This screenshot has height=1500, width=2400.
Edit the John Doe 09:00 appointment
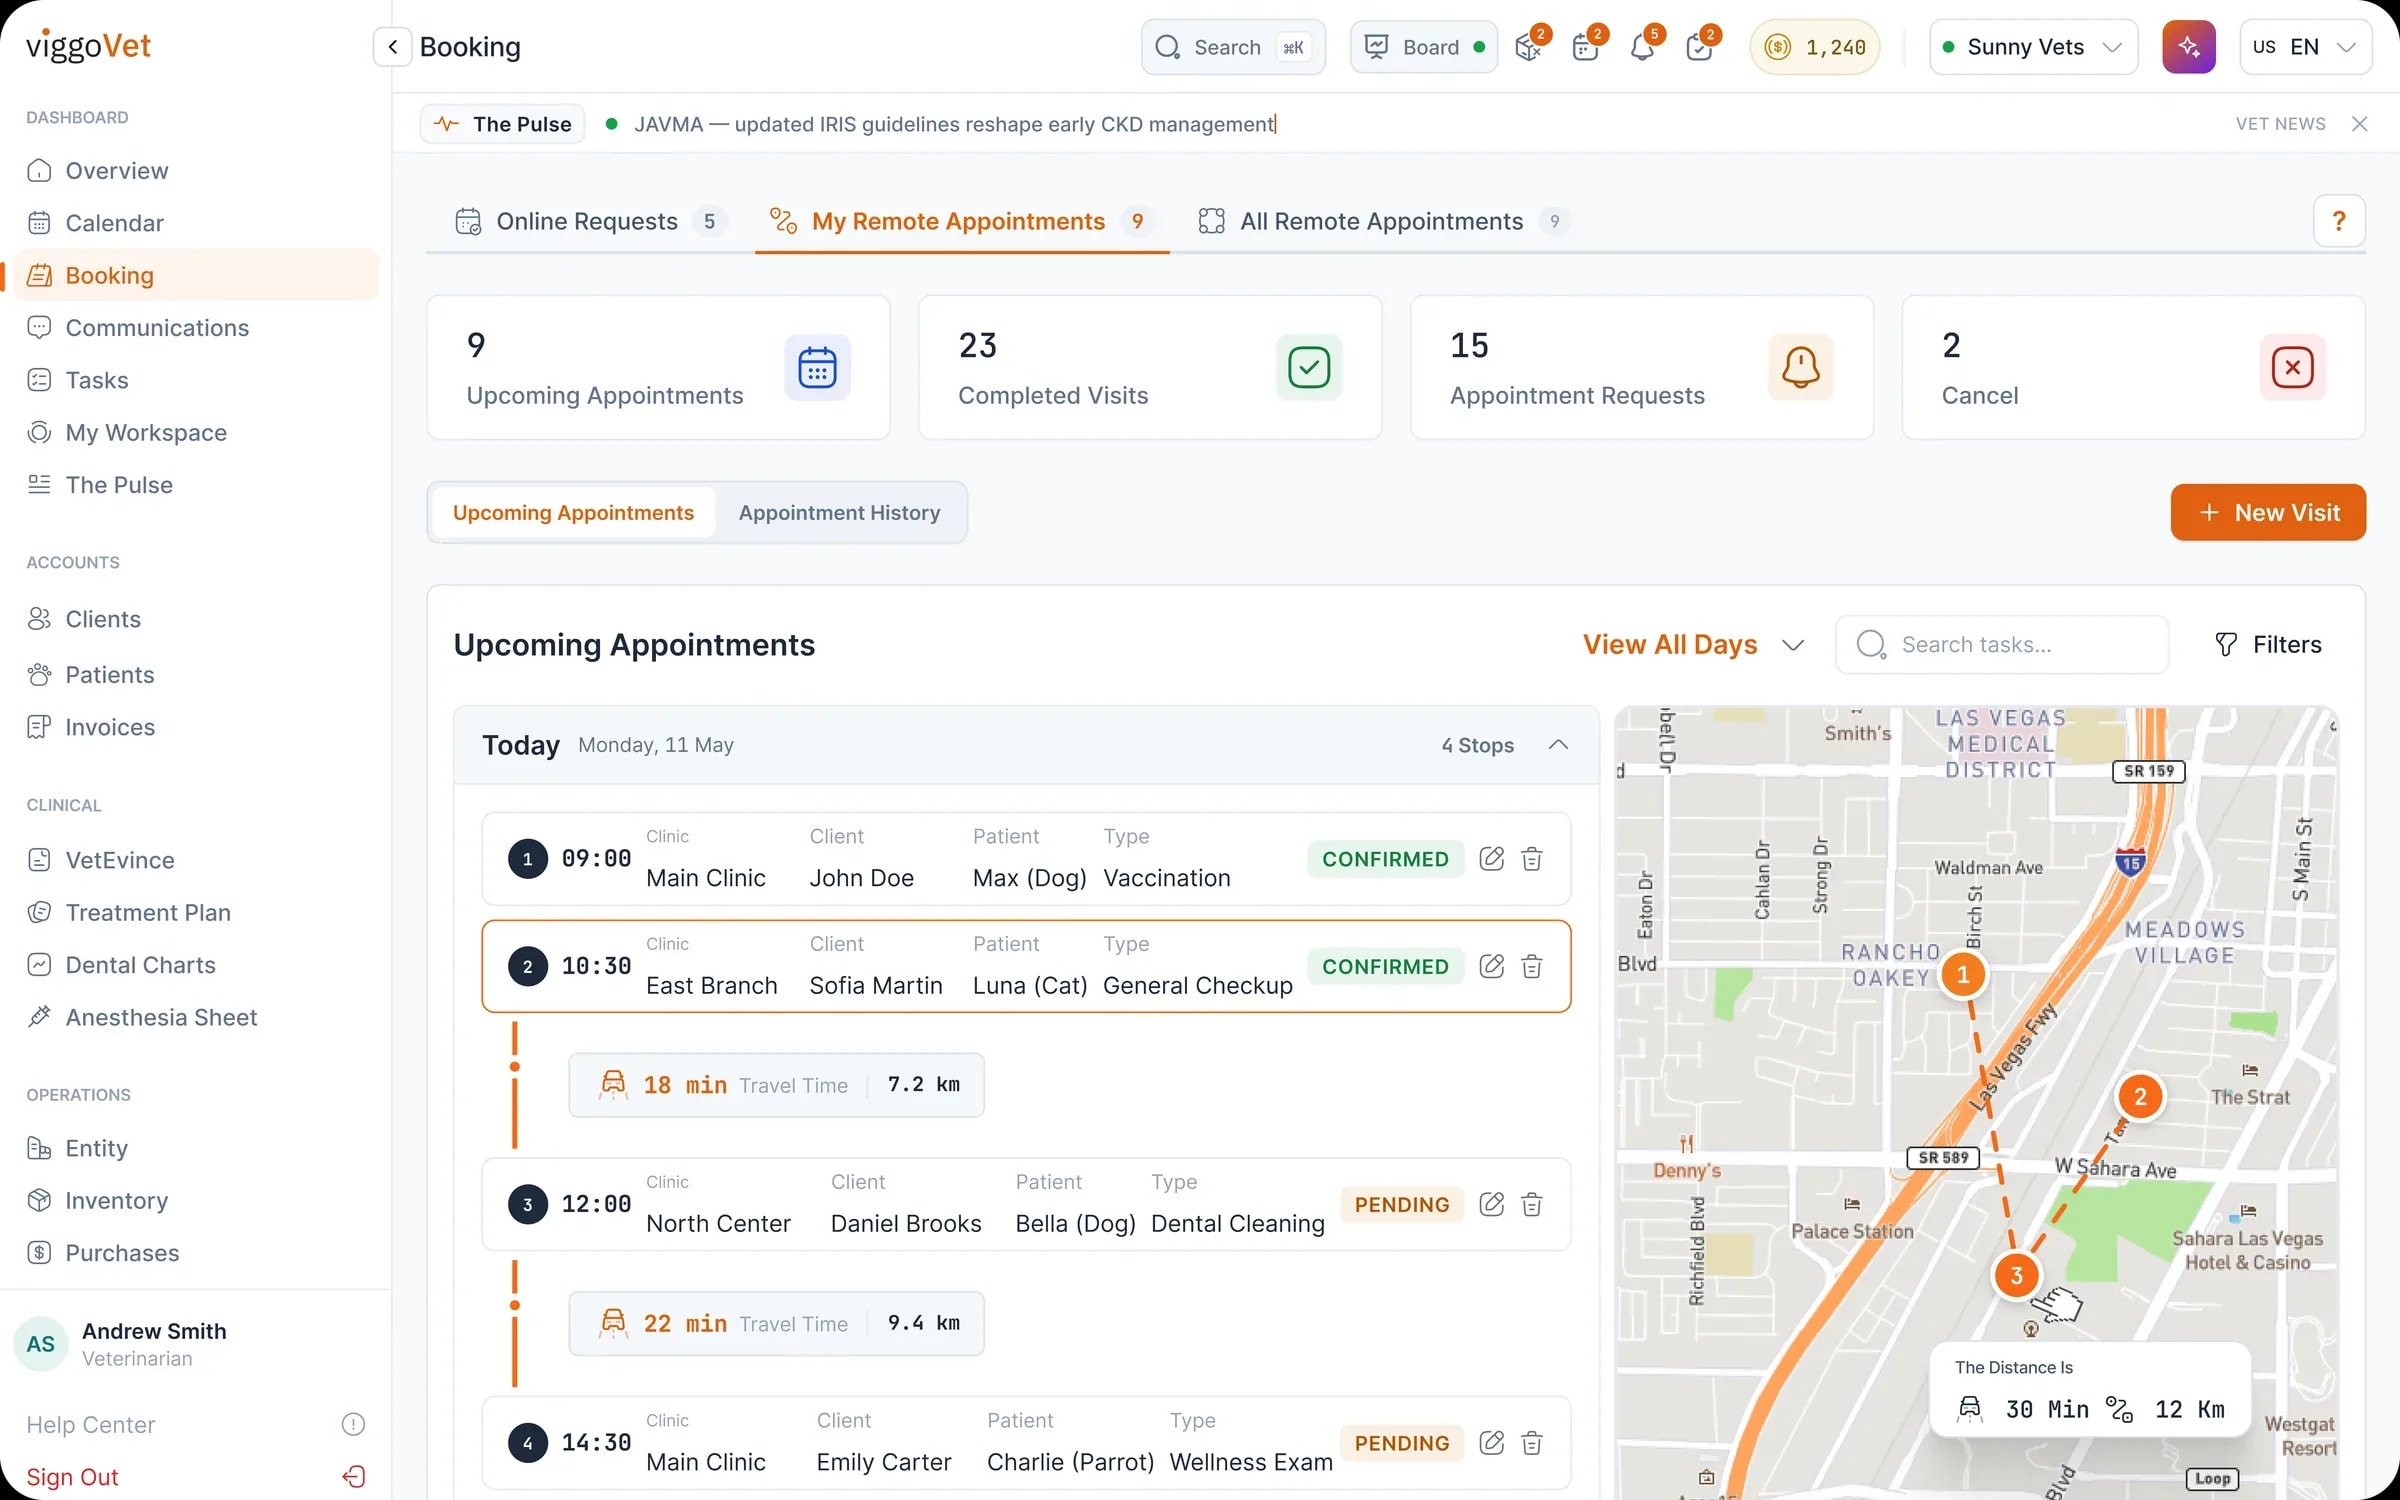[x=1491, y=859]
